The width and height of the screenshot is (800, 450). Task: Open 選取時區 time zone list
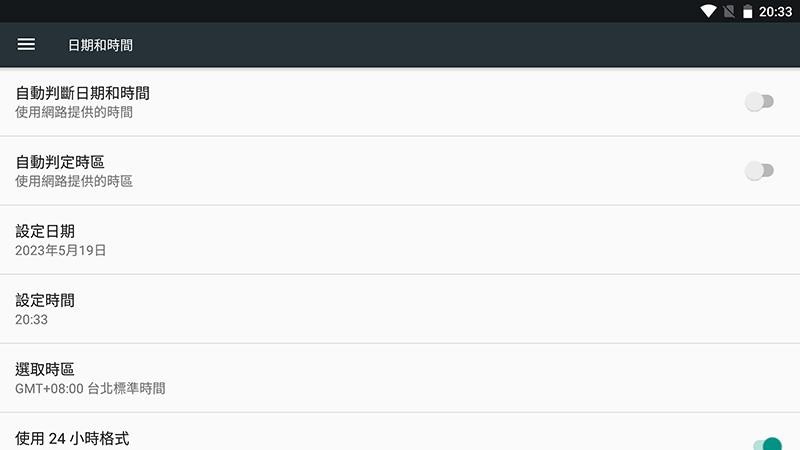tap(400, 378)
